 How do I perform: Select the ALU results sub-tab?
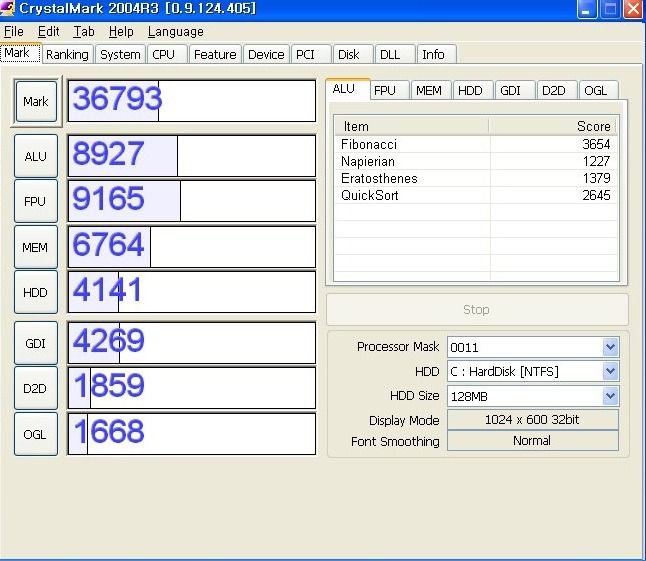(347, 89)
